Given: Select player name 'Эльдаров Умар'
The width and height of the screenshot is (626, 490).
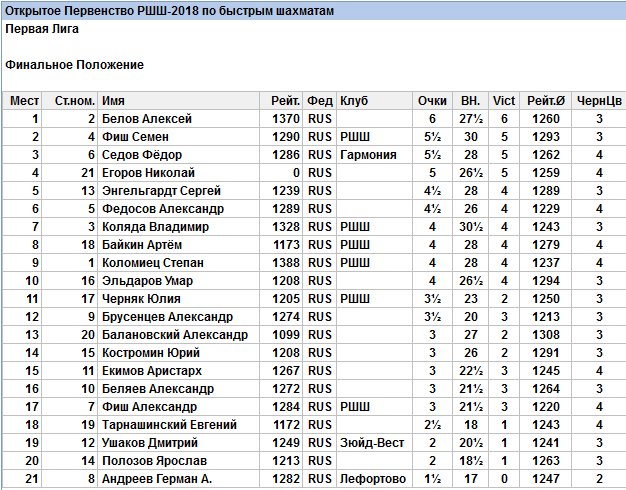Looking at the screenshot, I should pyautogui.click(x=147, y=281).
